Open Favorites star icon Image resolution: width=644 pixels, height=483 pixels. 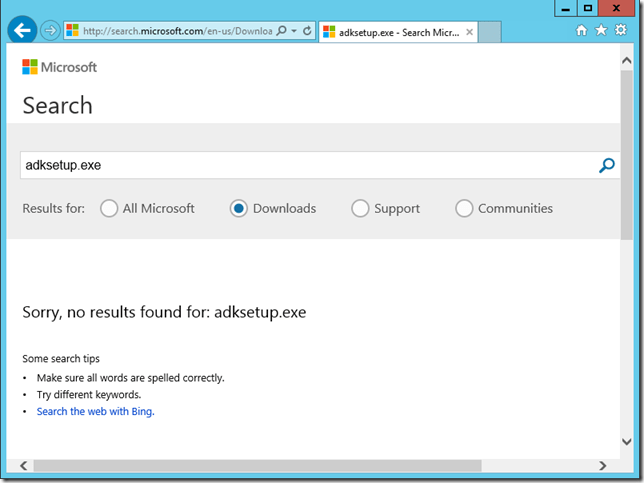tap(601, 30)
